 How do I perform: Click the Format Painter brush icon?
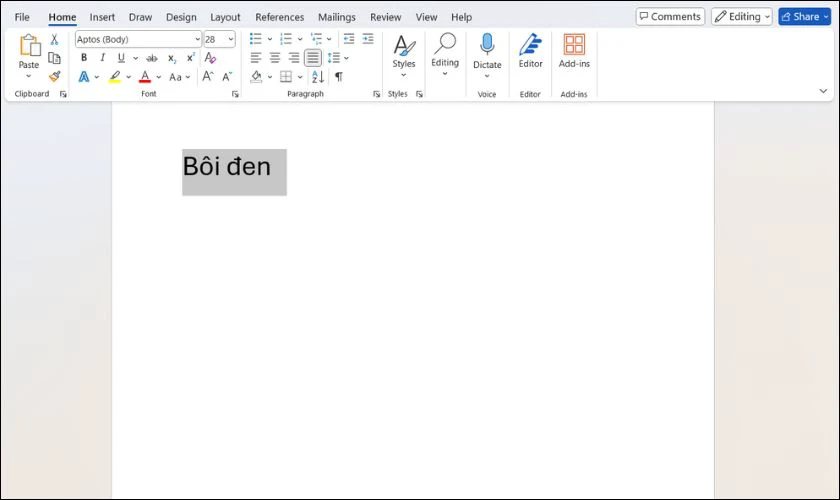tap(54, 76)
